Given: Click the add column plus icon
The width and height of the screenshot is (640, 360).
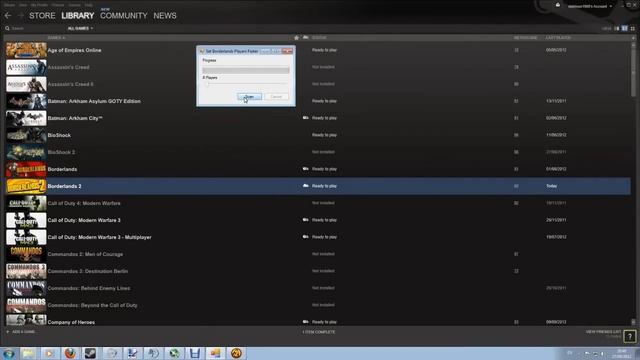Looking at the screenshot, I should pos(633,38).
